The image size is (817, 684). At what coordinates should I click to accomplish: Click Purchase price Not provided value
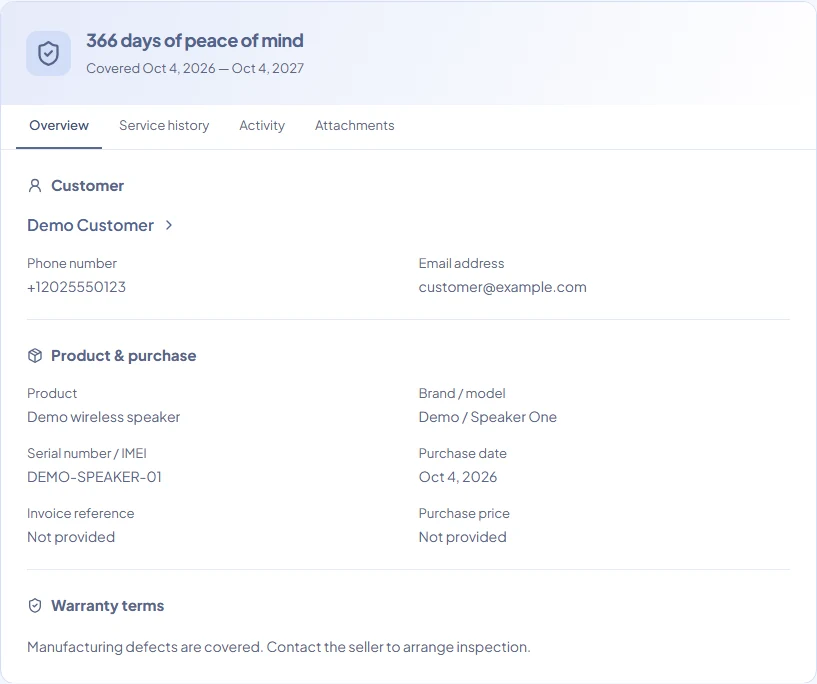(463, 537)
